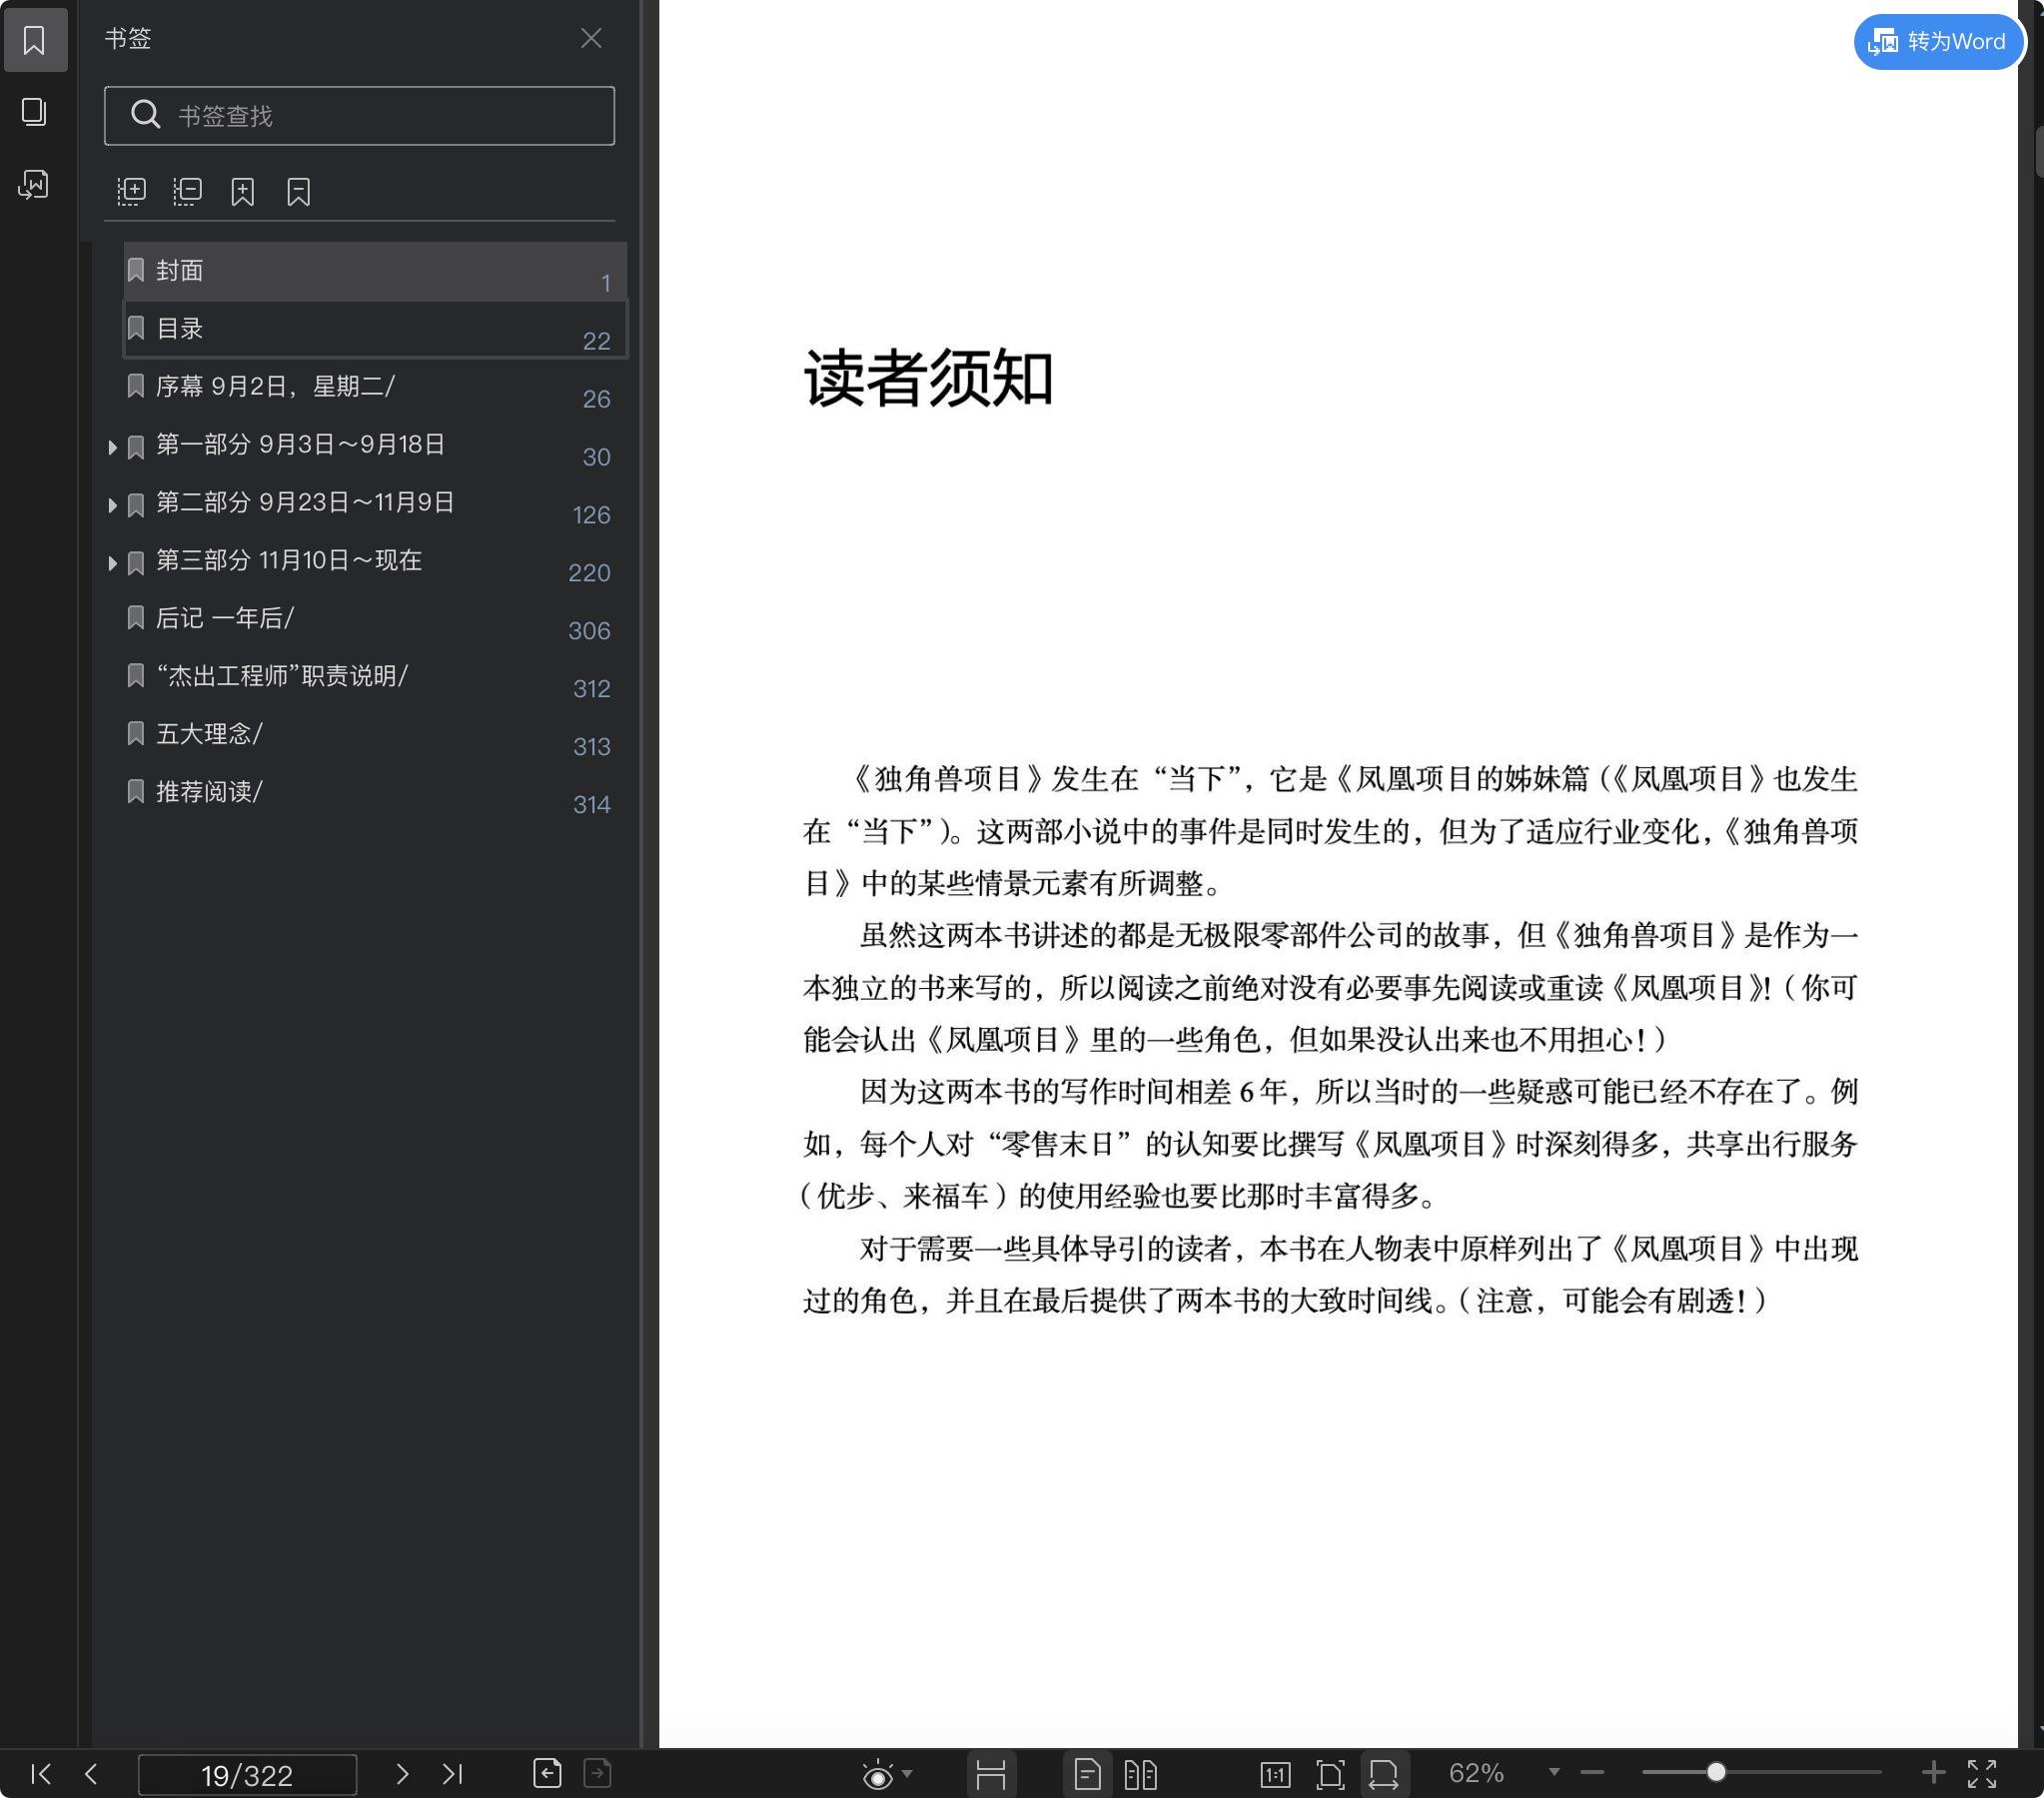Open the eye protection mode dropdown arrow
This screenshot has height=1798, width=2044.
[907, 1774]
